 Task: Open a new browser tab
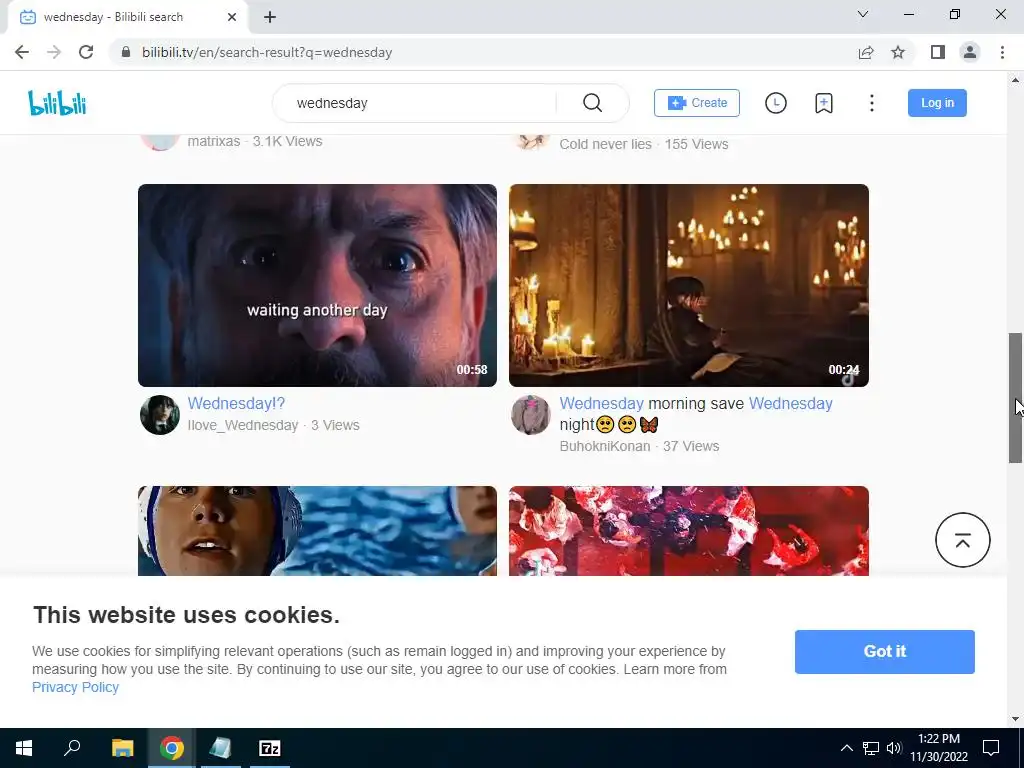[x=270, y=17]
